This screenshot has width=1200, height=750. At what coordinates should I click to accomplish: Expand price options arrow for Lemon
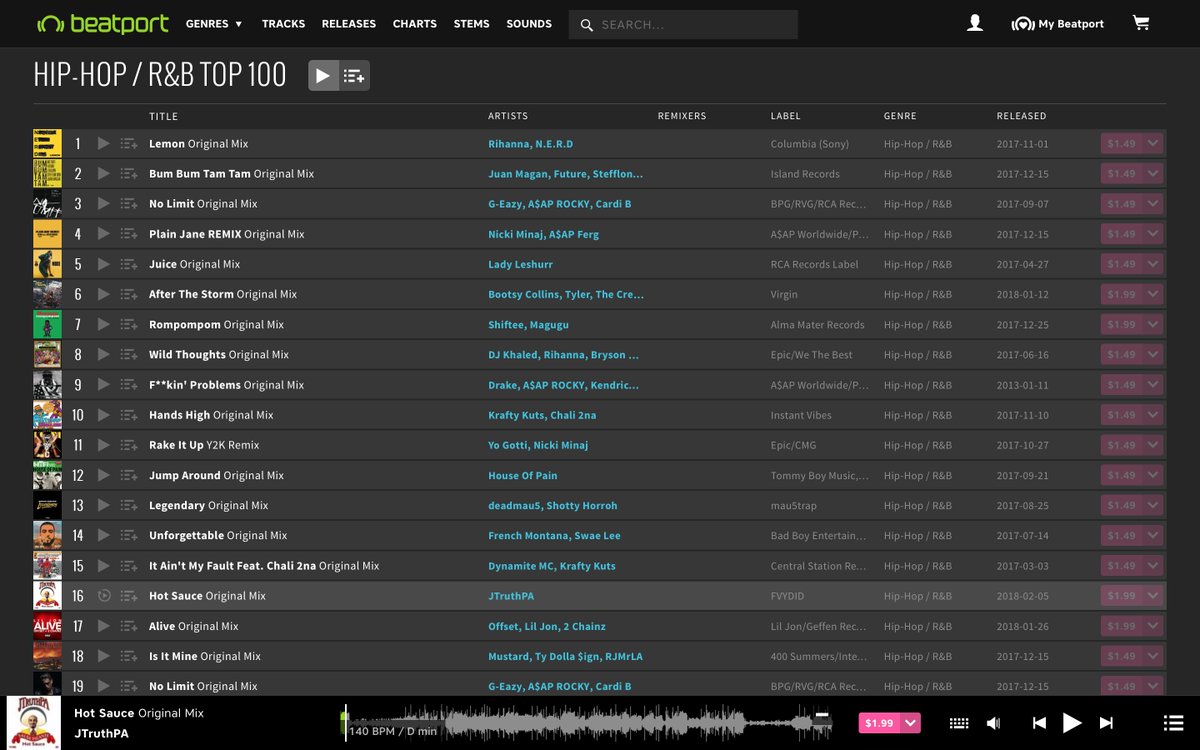(x=1153, y=143)
